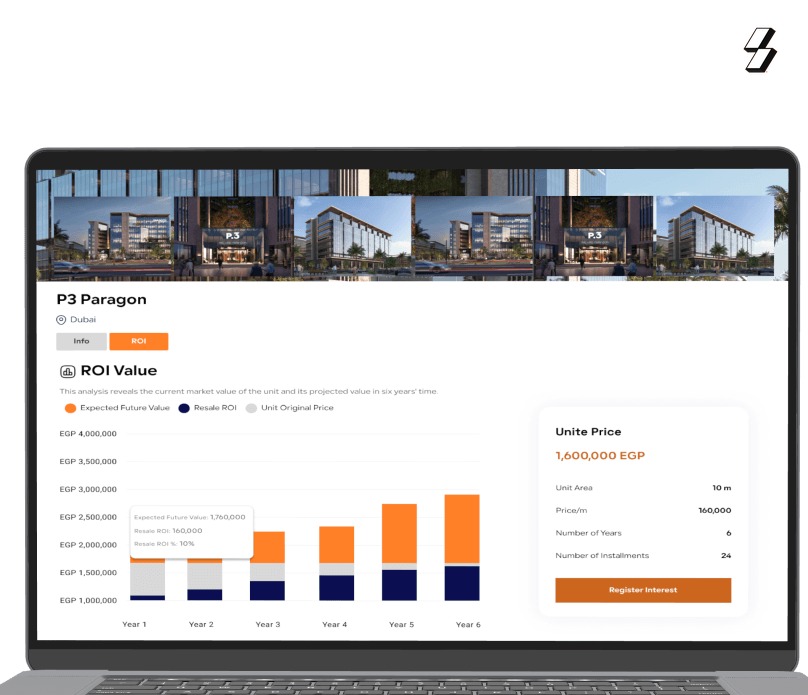Click the location pin icon beside Dubai
Image resolution: width=808 pixels, height=695 pixels.
tap(61, 320)
